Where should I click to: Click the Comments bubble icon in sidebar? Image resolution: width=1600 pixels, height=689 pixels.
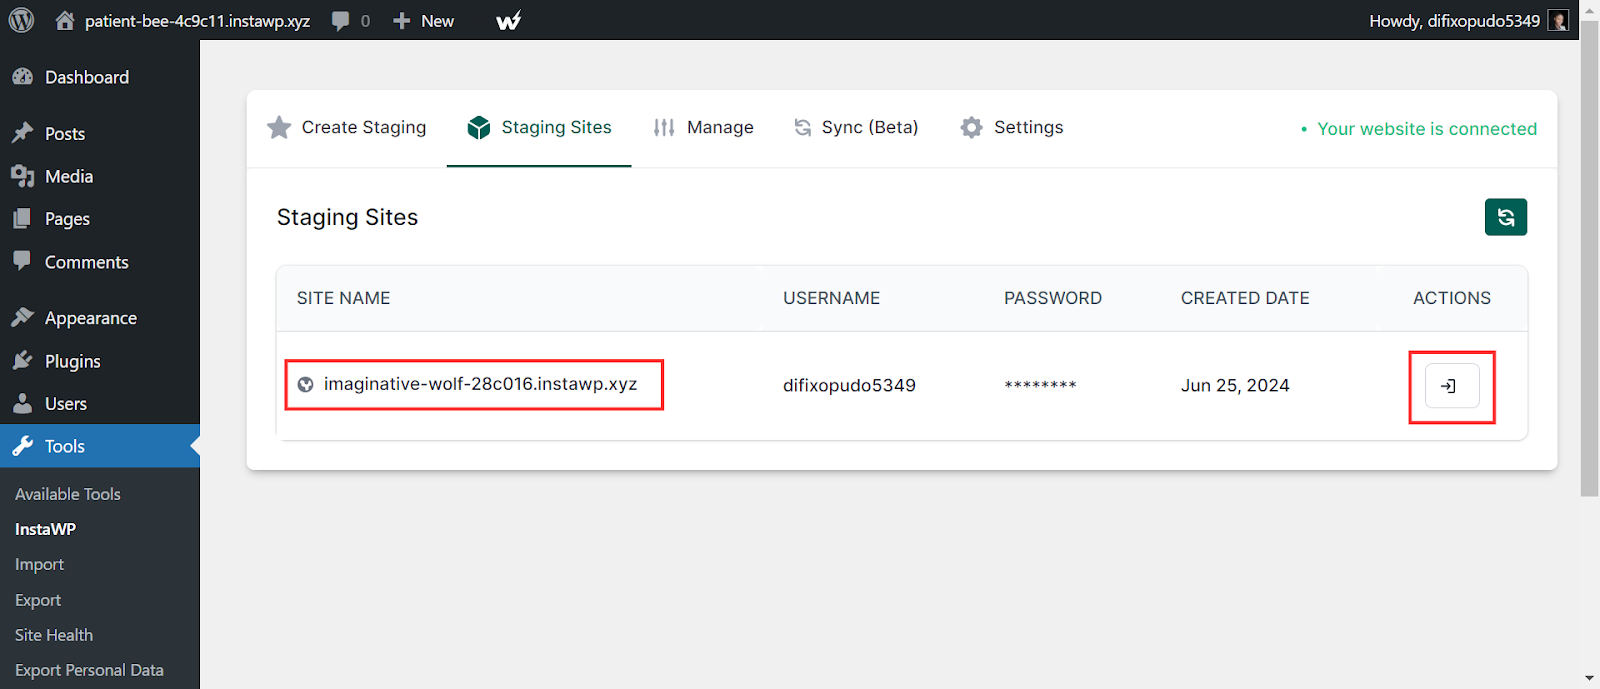click(22, 261)
